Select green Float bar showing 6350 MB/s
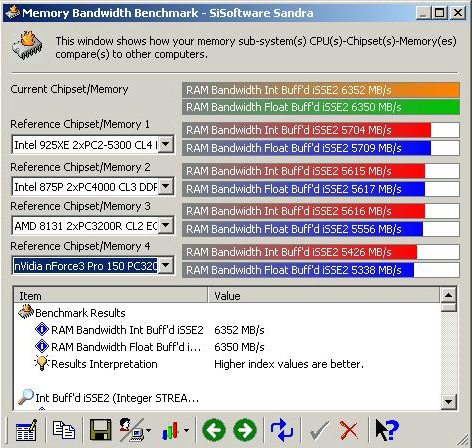The width and height of the screenshot is (472, 448). tap(321, 107)
